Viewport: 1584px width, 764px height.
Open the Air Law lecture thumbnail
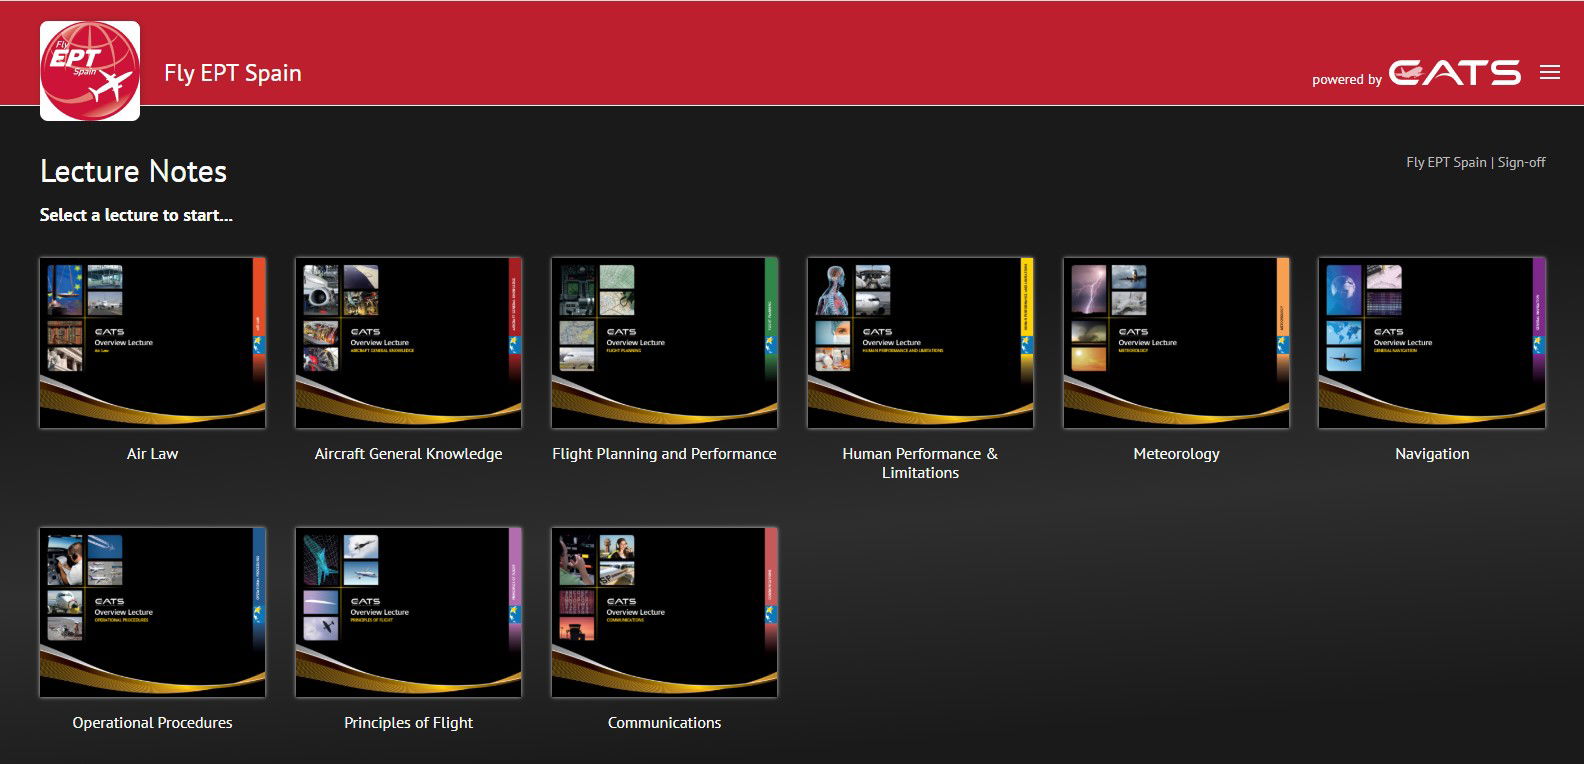point(153,343)
